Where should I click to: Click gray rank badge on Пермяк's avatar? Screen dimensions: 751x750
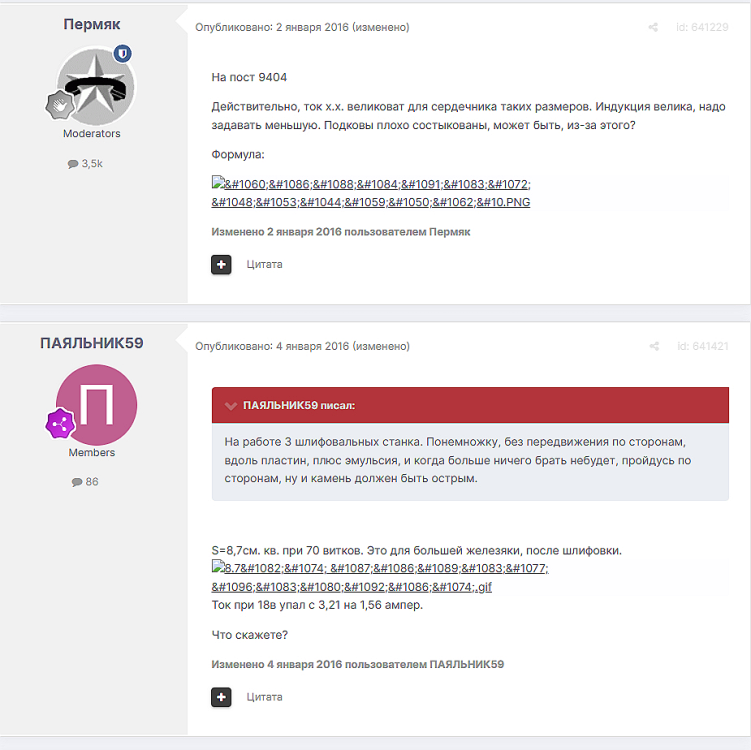pos(60,105)
